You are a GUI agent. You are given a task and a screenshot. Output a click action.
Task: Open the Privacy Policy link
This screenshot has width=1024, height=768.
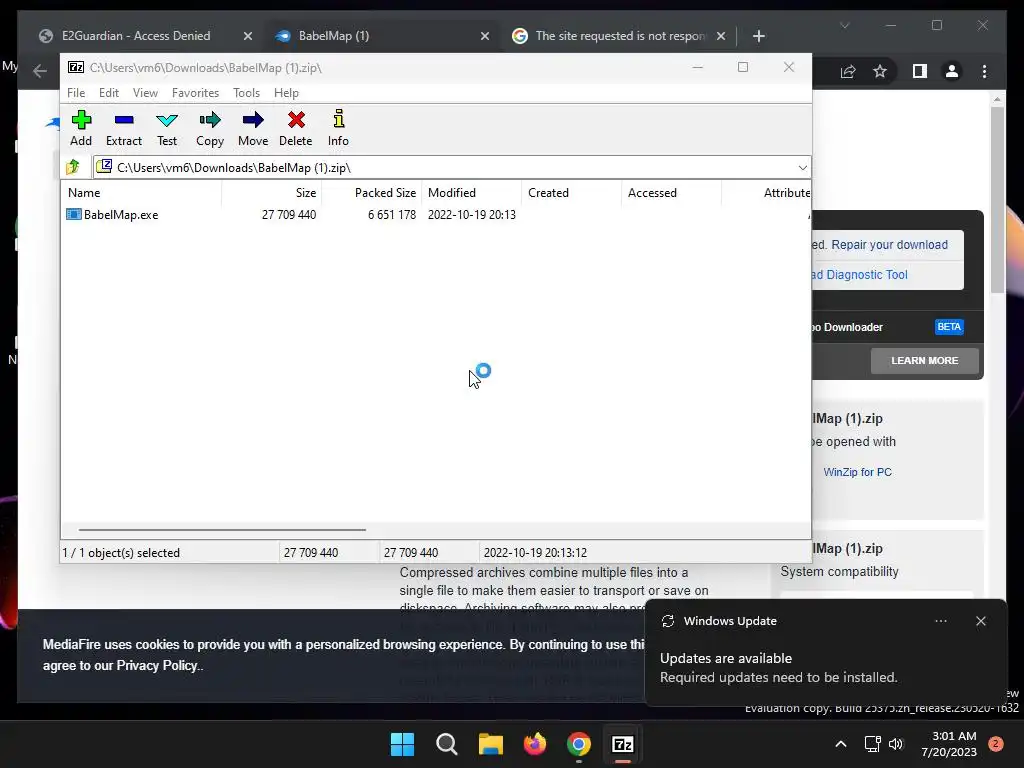click(x=157, y=665)
